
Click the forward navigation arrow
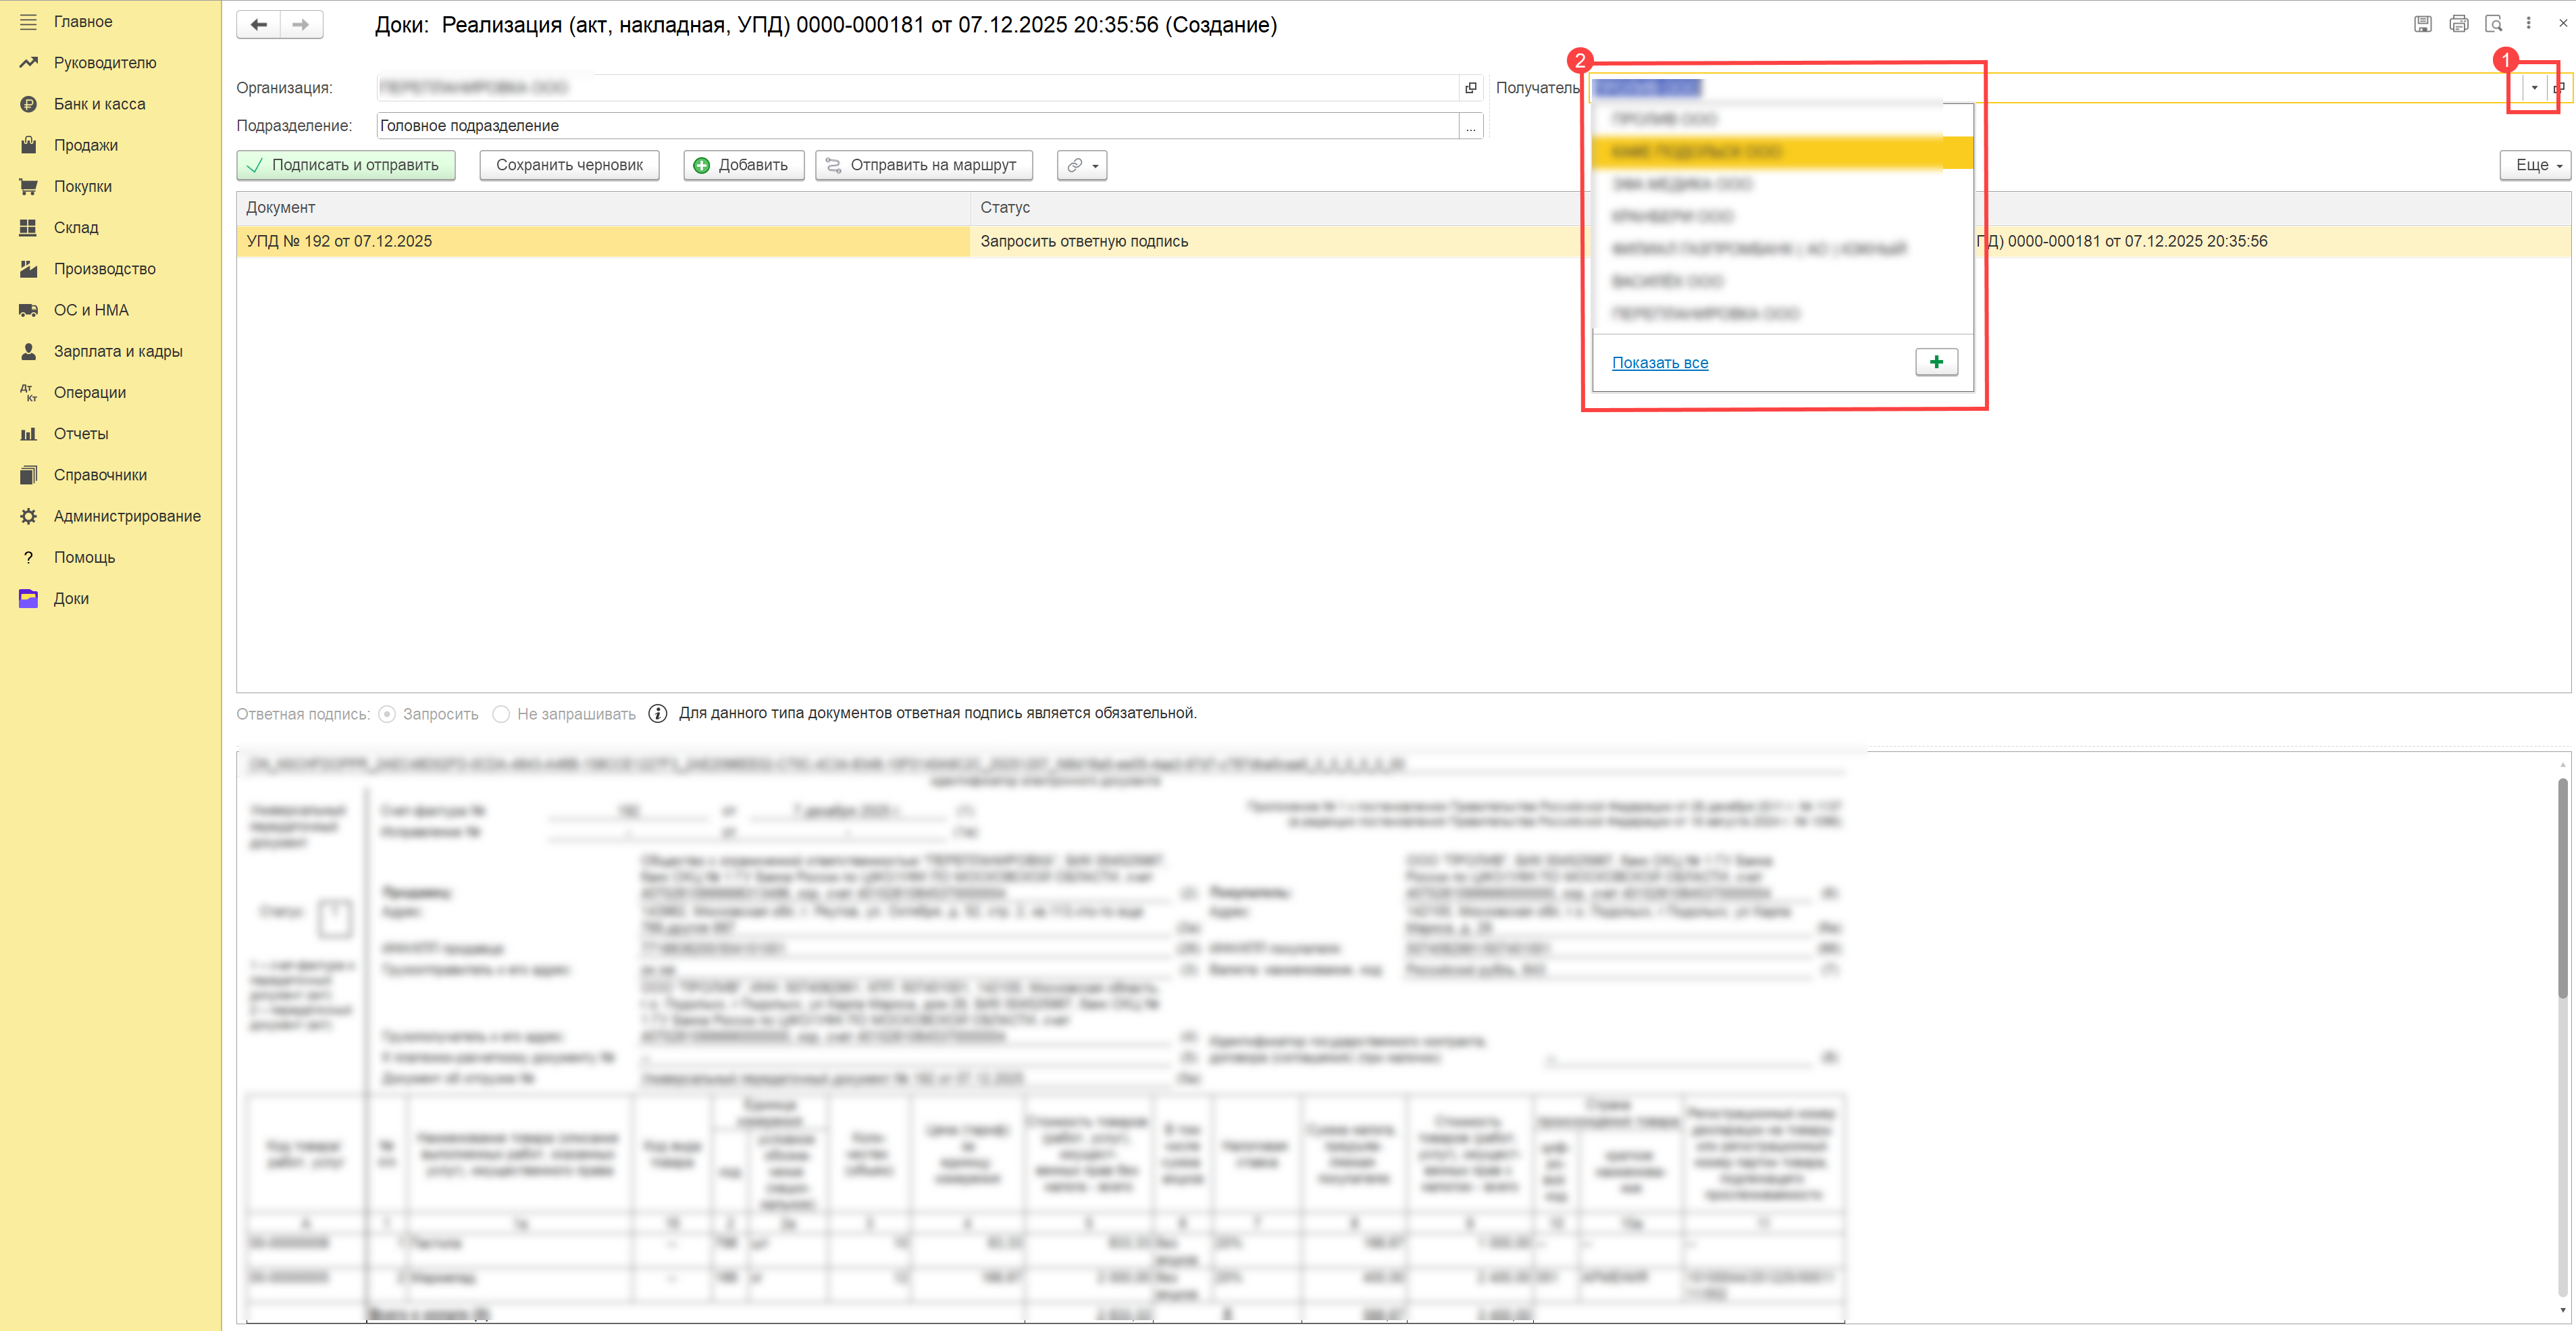pos(301,25)
